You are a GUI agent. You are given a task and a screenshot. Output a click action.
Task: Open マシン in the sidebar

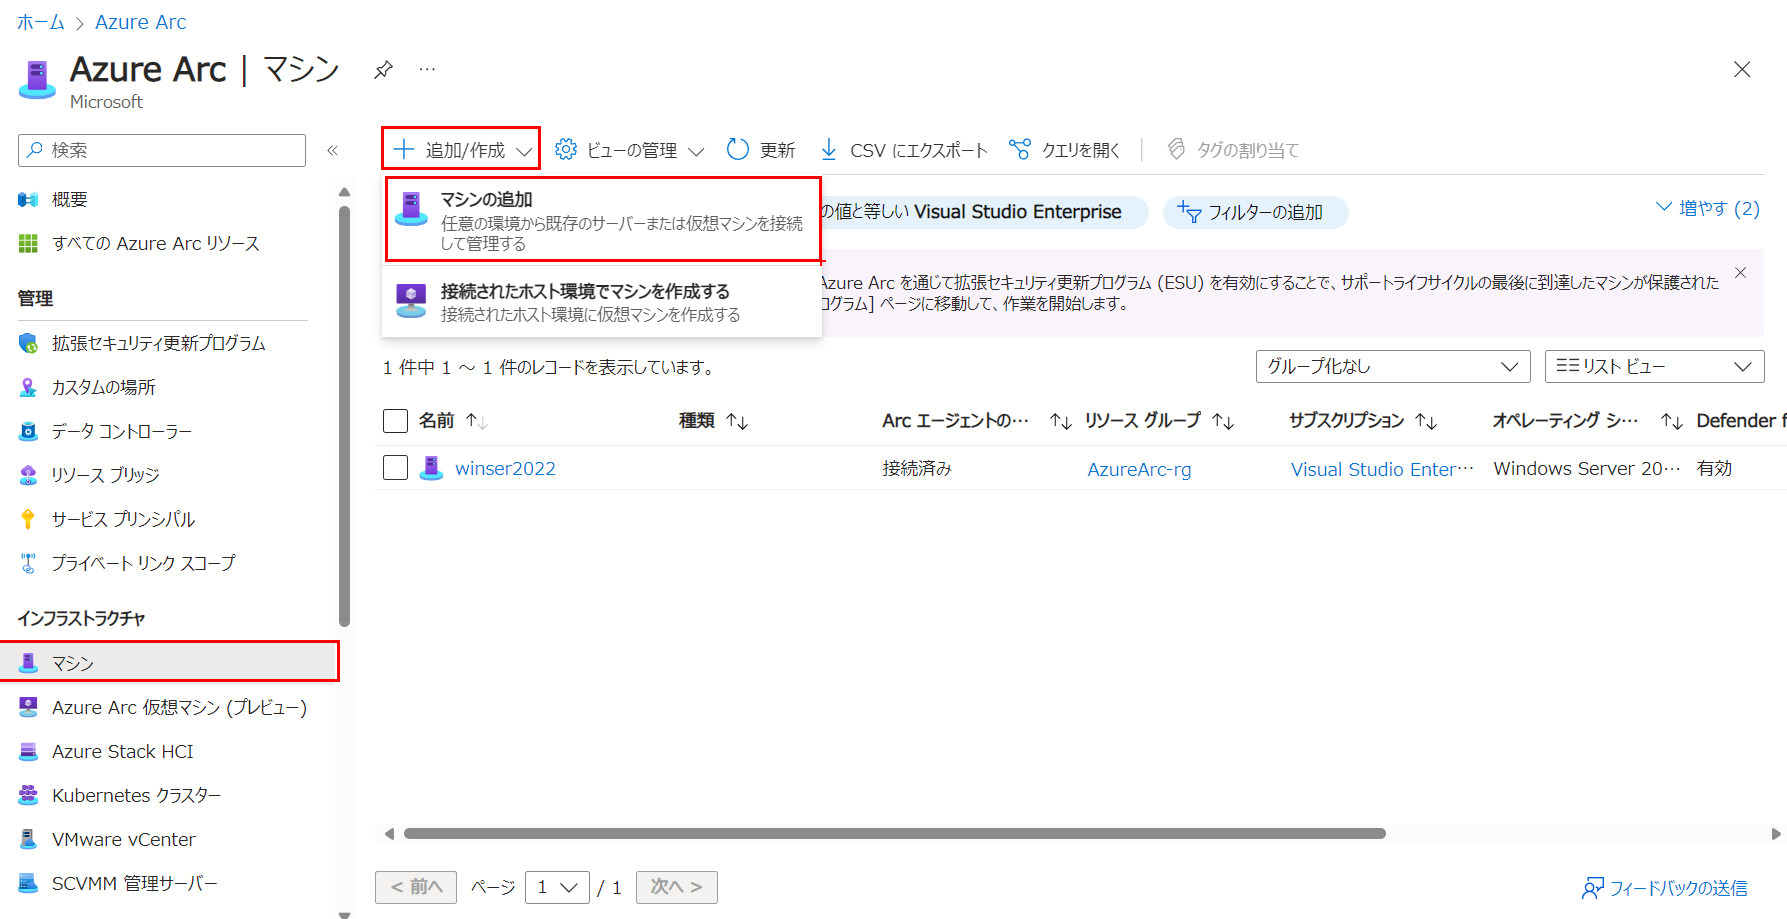pos(170,663)
